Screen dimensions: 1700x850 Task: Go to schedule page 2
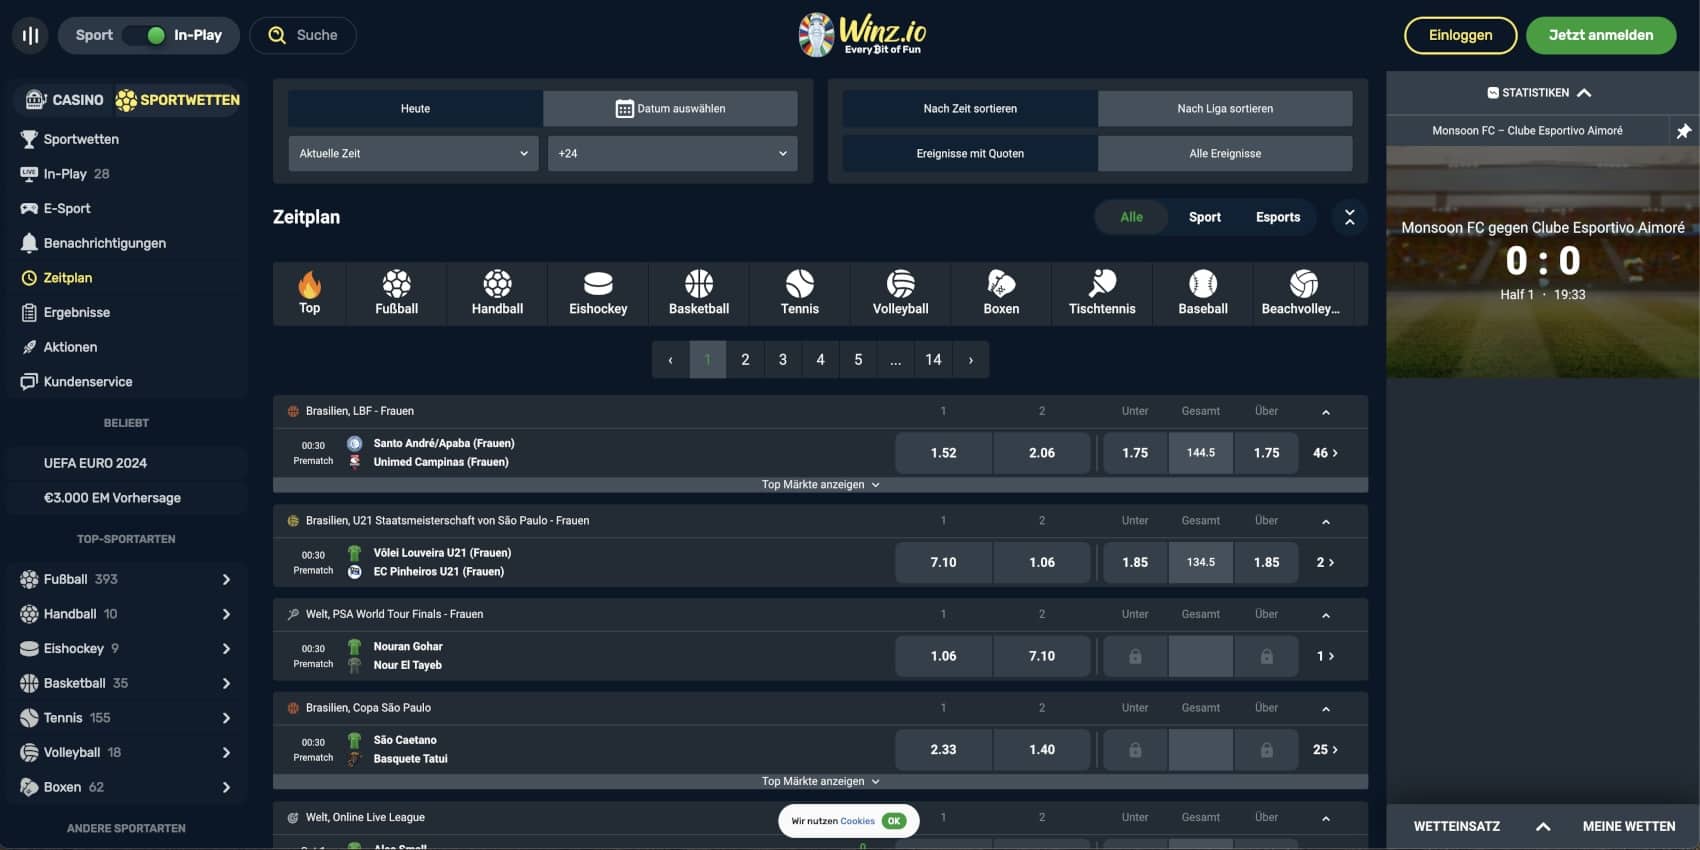point(745,360)
